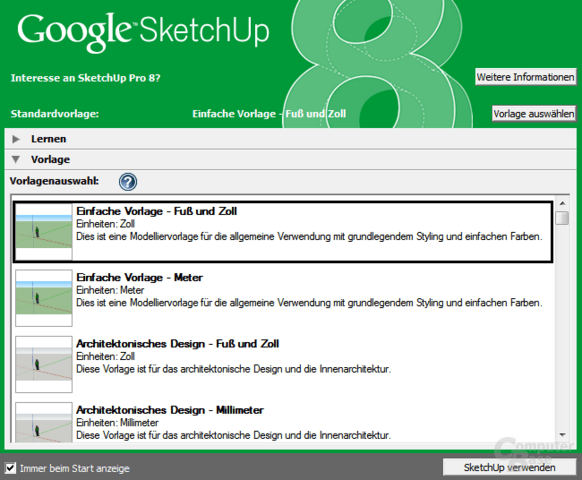This screenshot has height=480, width=582.
Task: Expand the Lernen section
Action: [16, 139]
